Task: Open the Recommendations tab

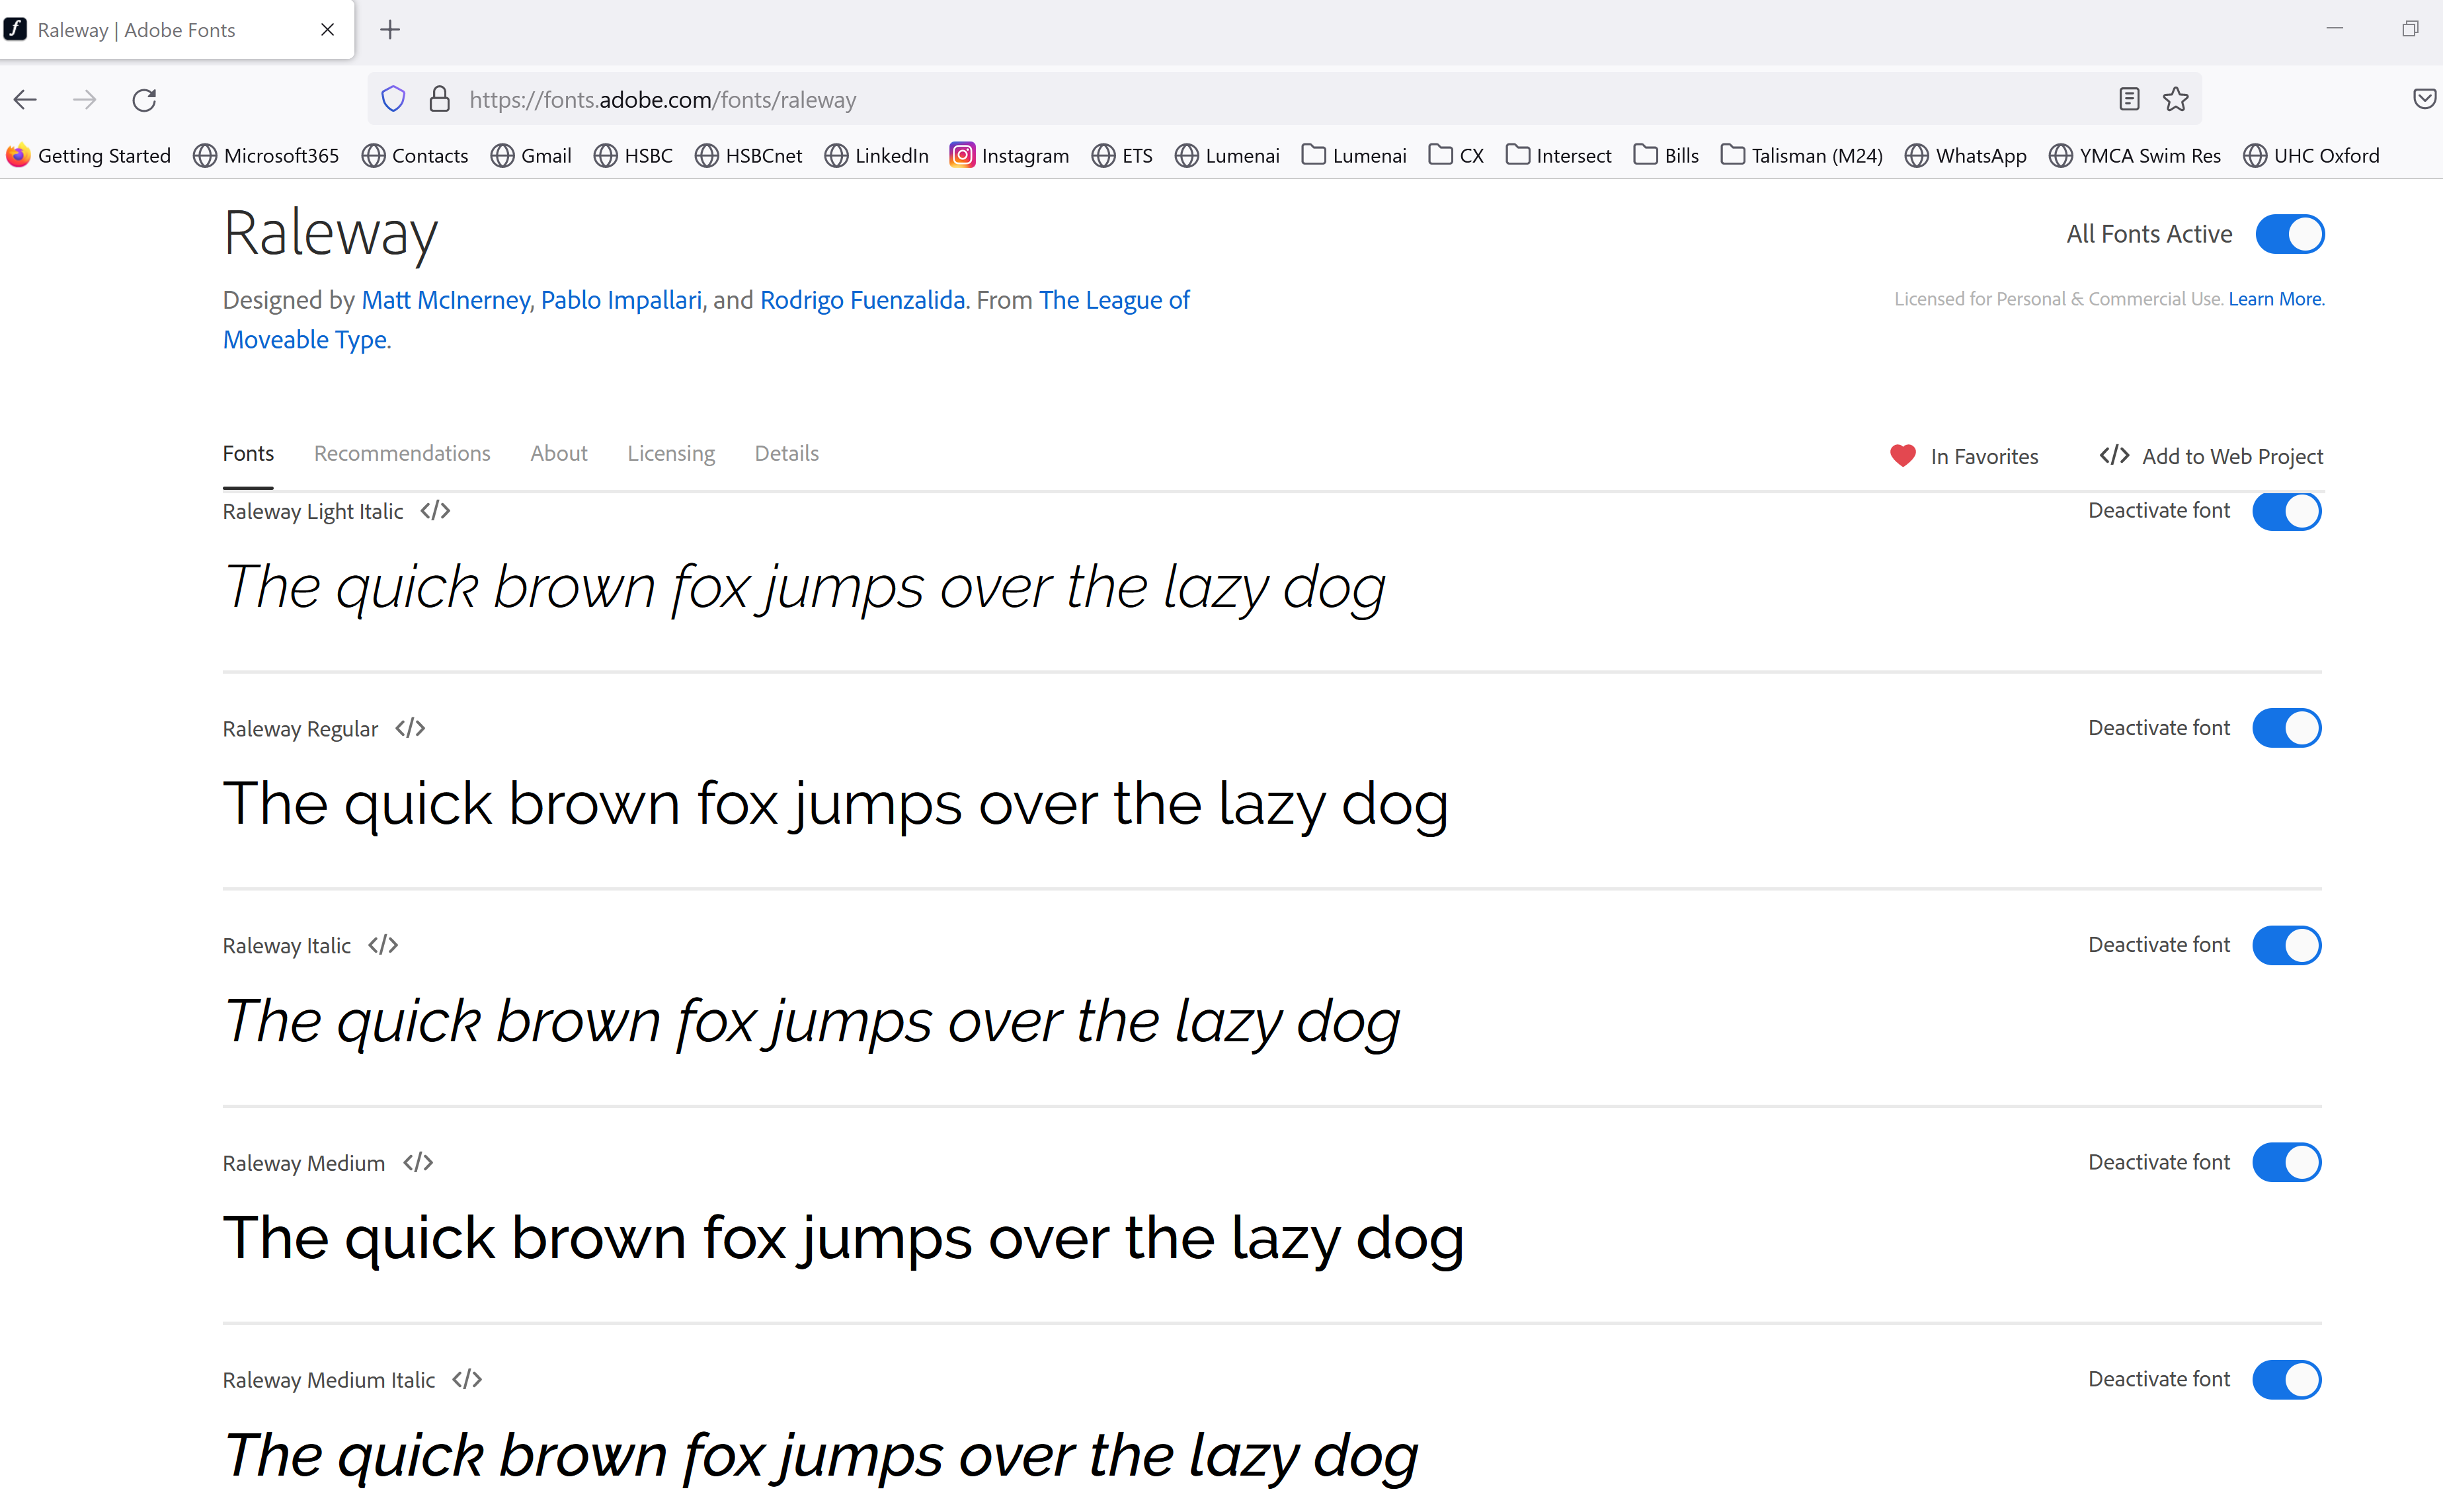Action: pyautogui.click(x=401, y=453)
